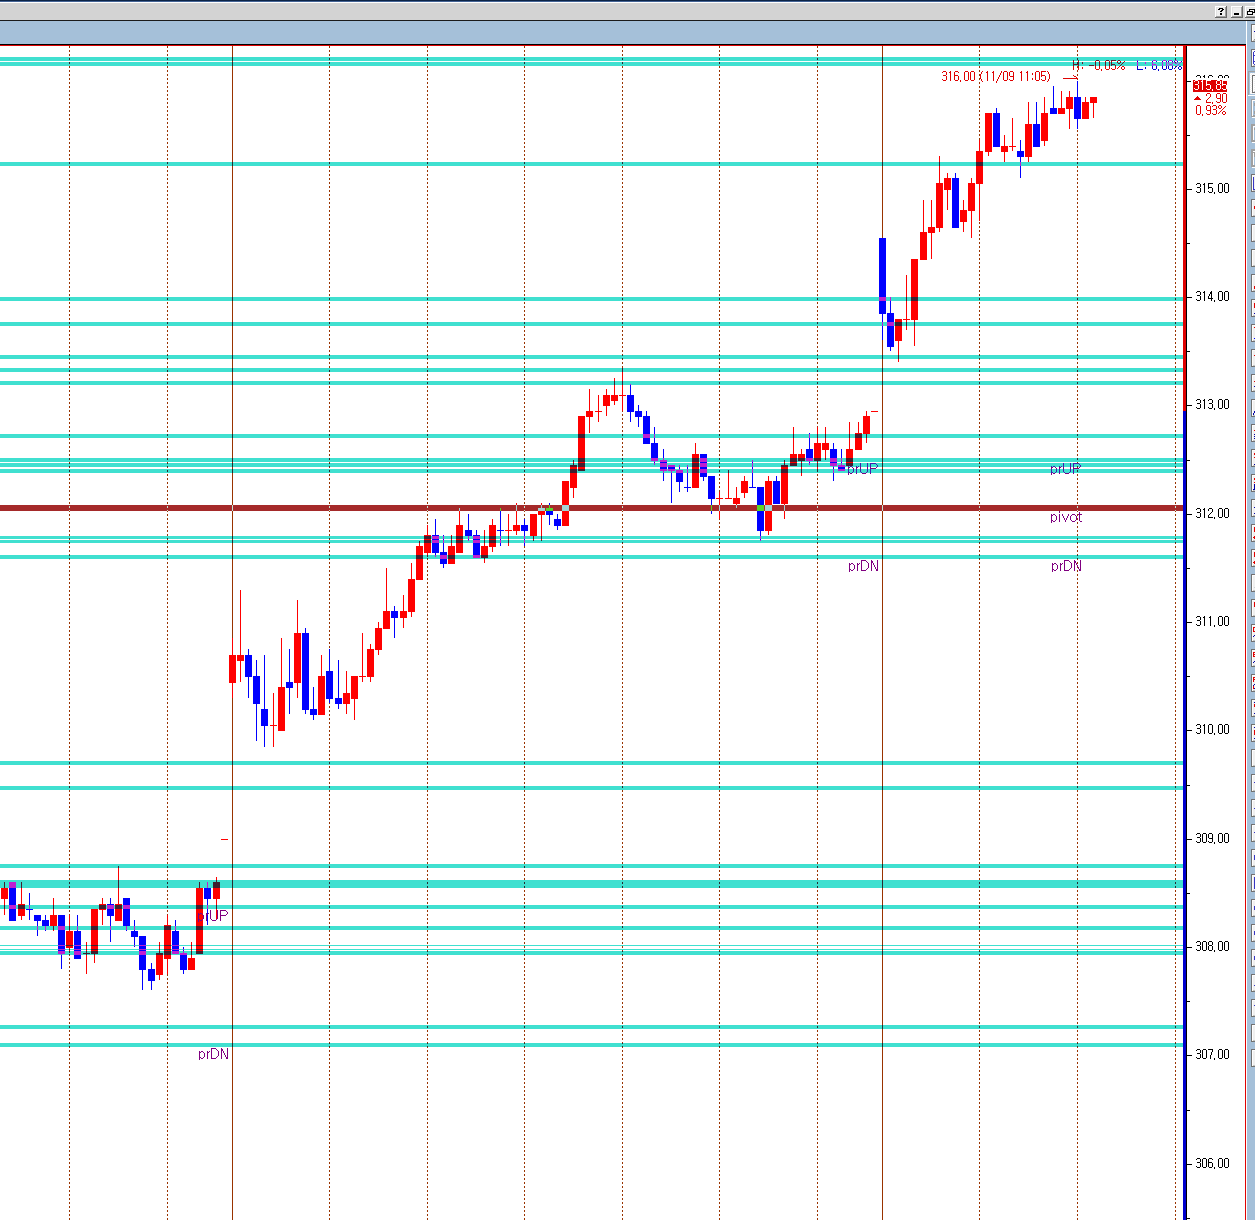Click the blue section of the right-edge range bar
1255x1220 pixels.
coord(1185,800)
